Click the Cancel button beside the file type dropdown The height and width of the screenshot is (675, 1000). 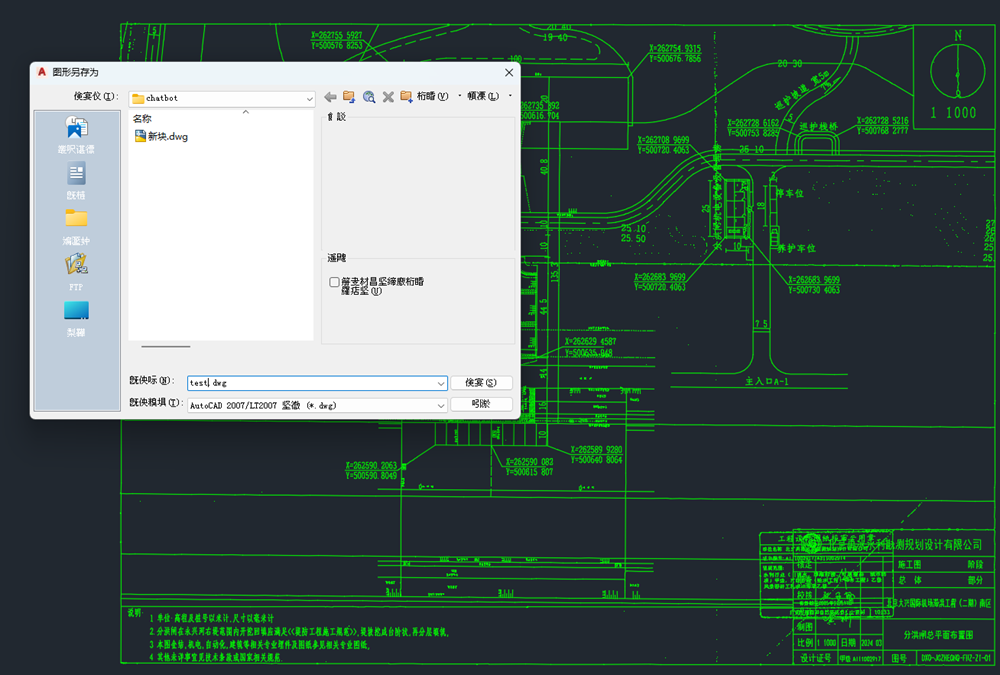pos(481,404)
